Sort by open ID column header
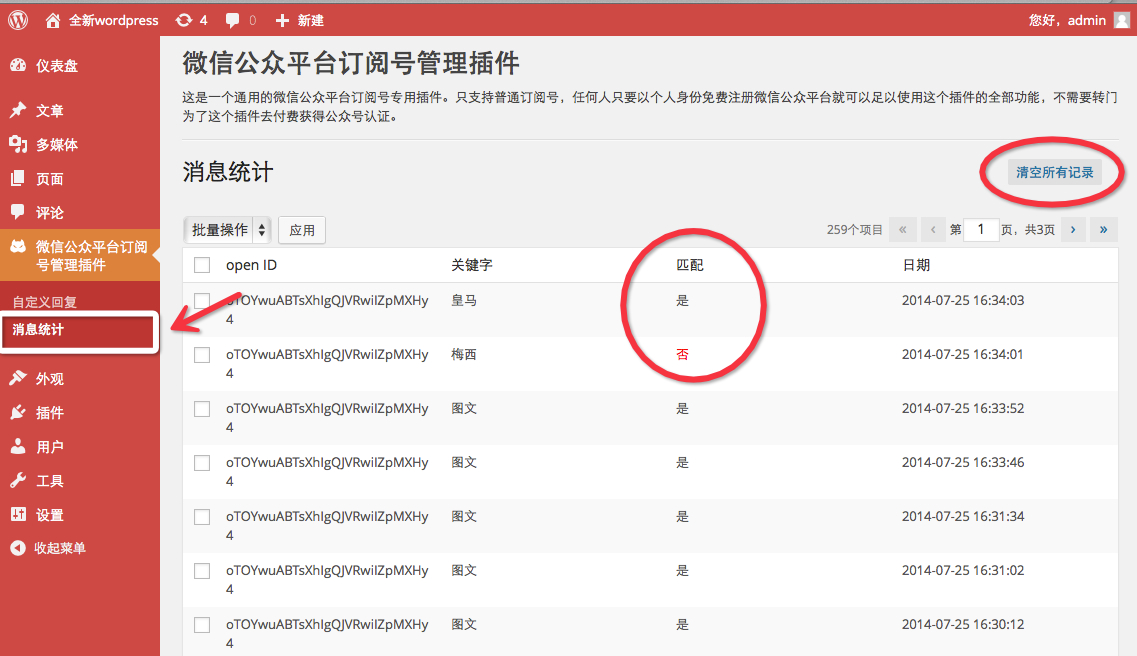 tap(252, 265)
